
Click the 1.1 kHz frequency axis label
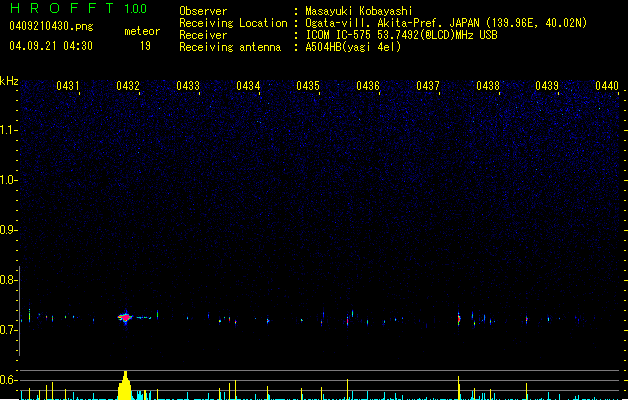point(8,130)
